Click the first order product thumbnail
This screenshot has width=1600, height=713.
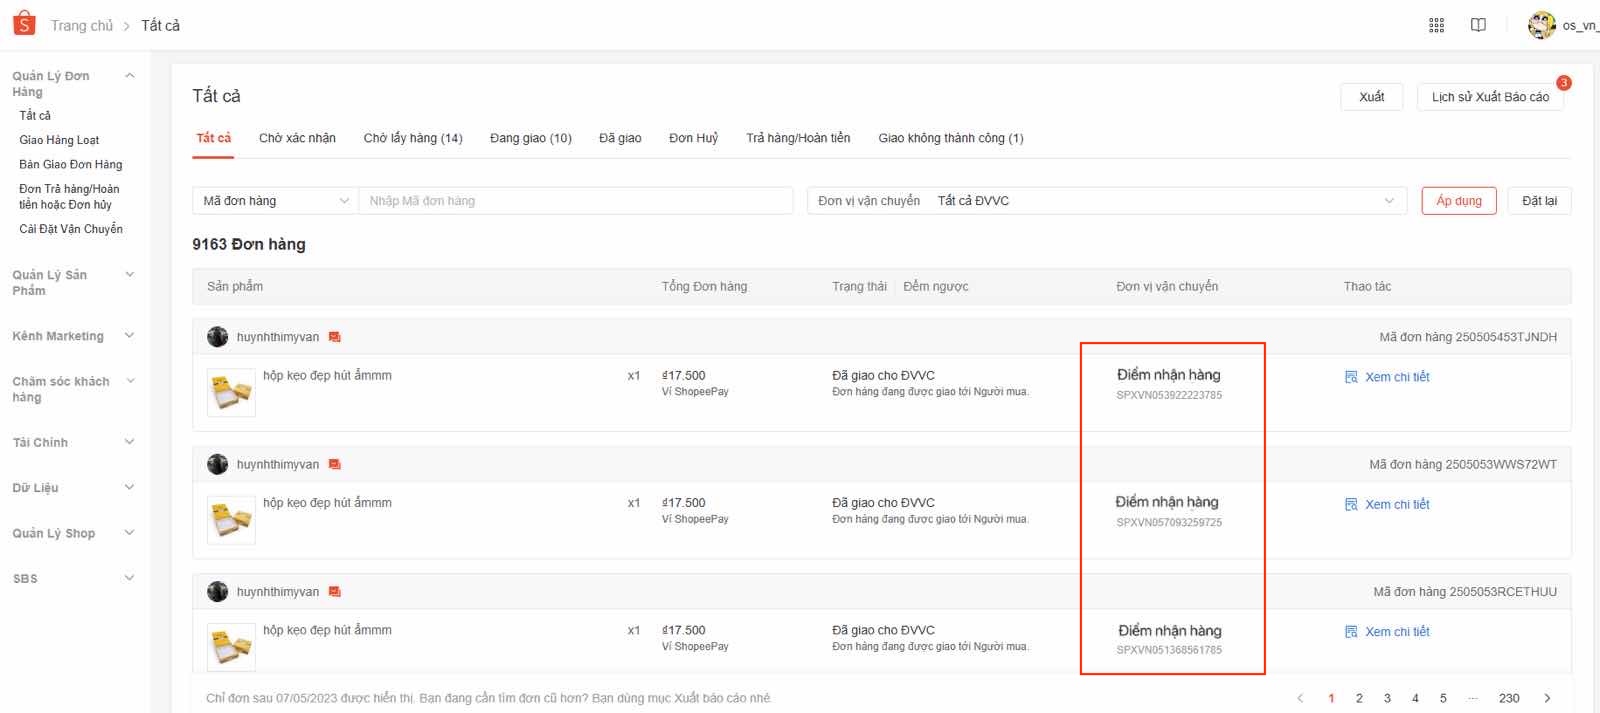point(231,392)
